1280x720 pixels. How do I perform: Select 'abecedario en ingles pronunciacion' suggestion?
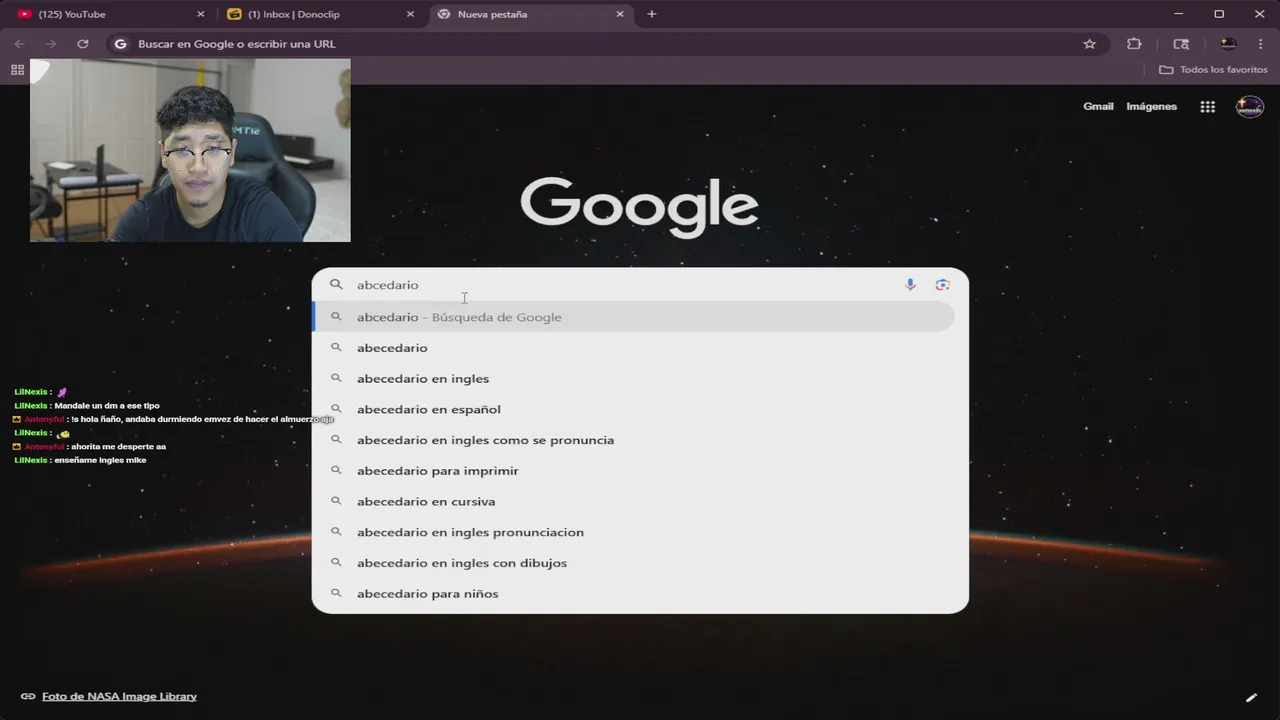tap(634, 532)
